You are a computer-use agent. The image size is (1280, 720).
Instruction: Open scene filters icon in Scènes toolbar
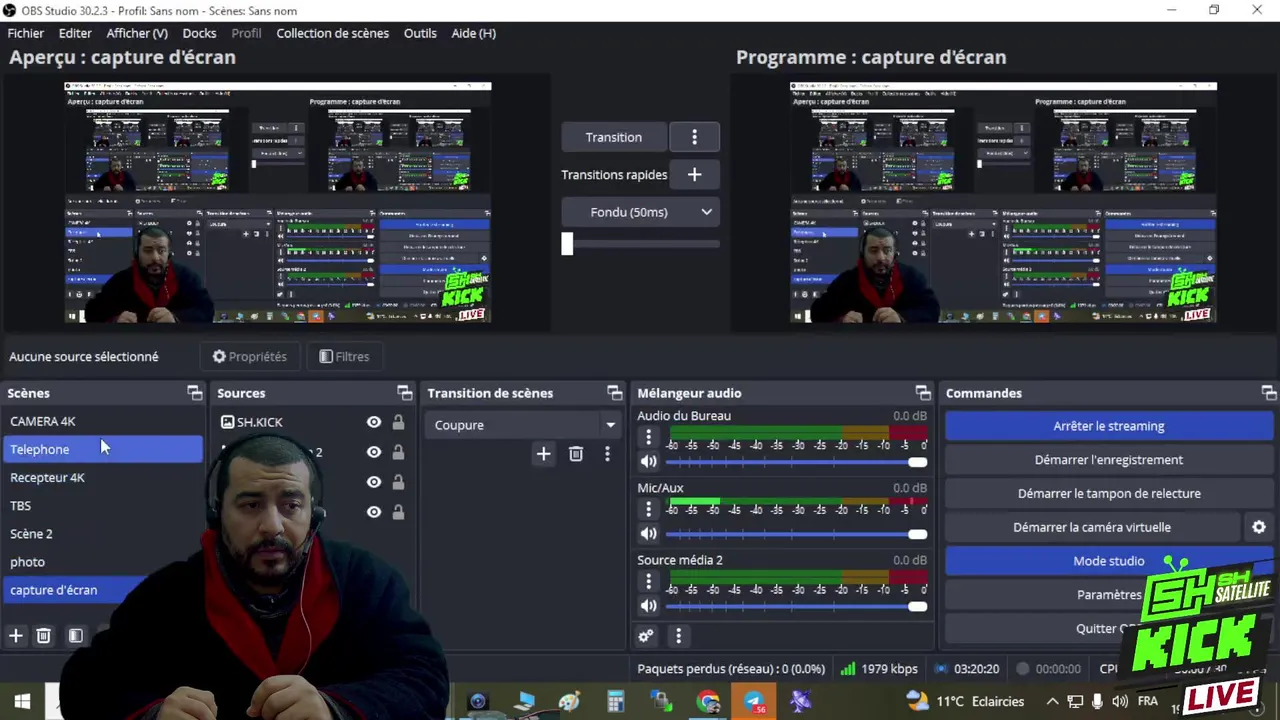click(75, 636)
